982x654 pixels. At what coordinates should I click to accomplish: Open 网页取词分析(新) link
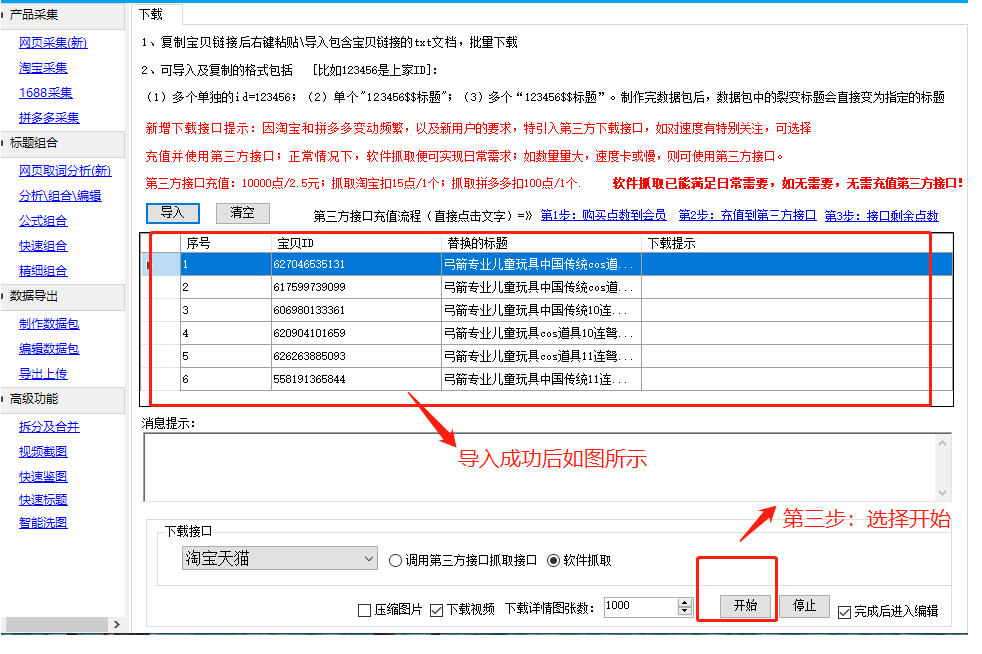(65, 170)
